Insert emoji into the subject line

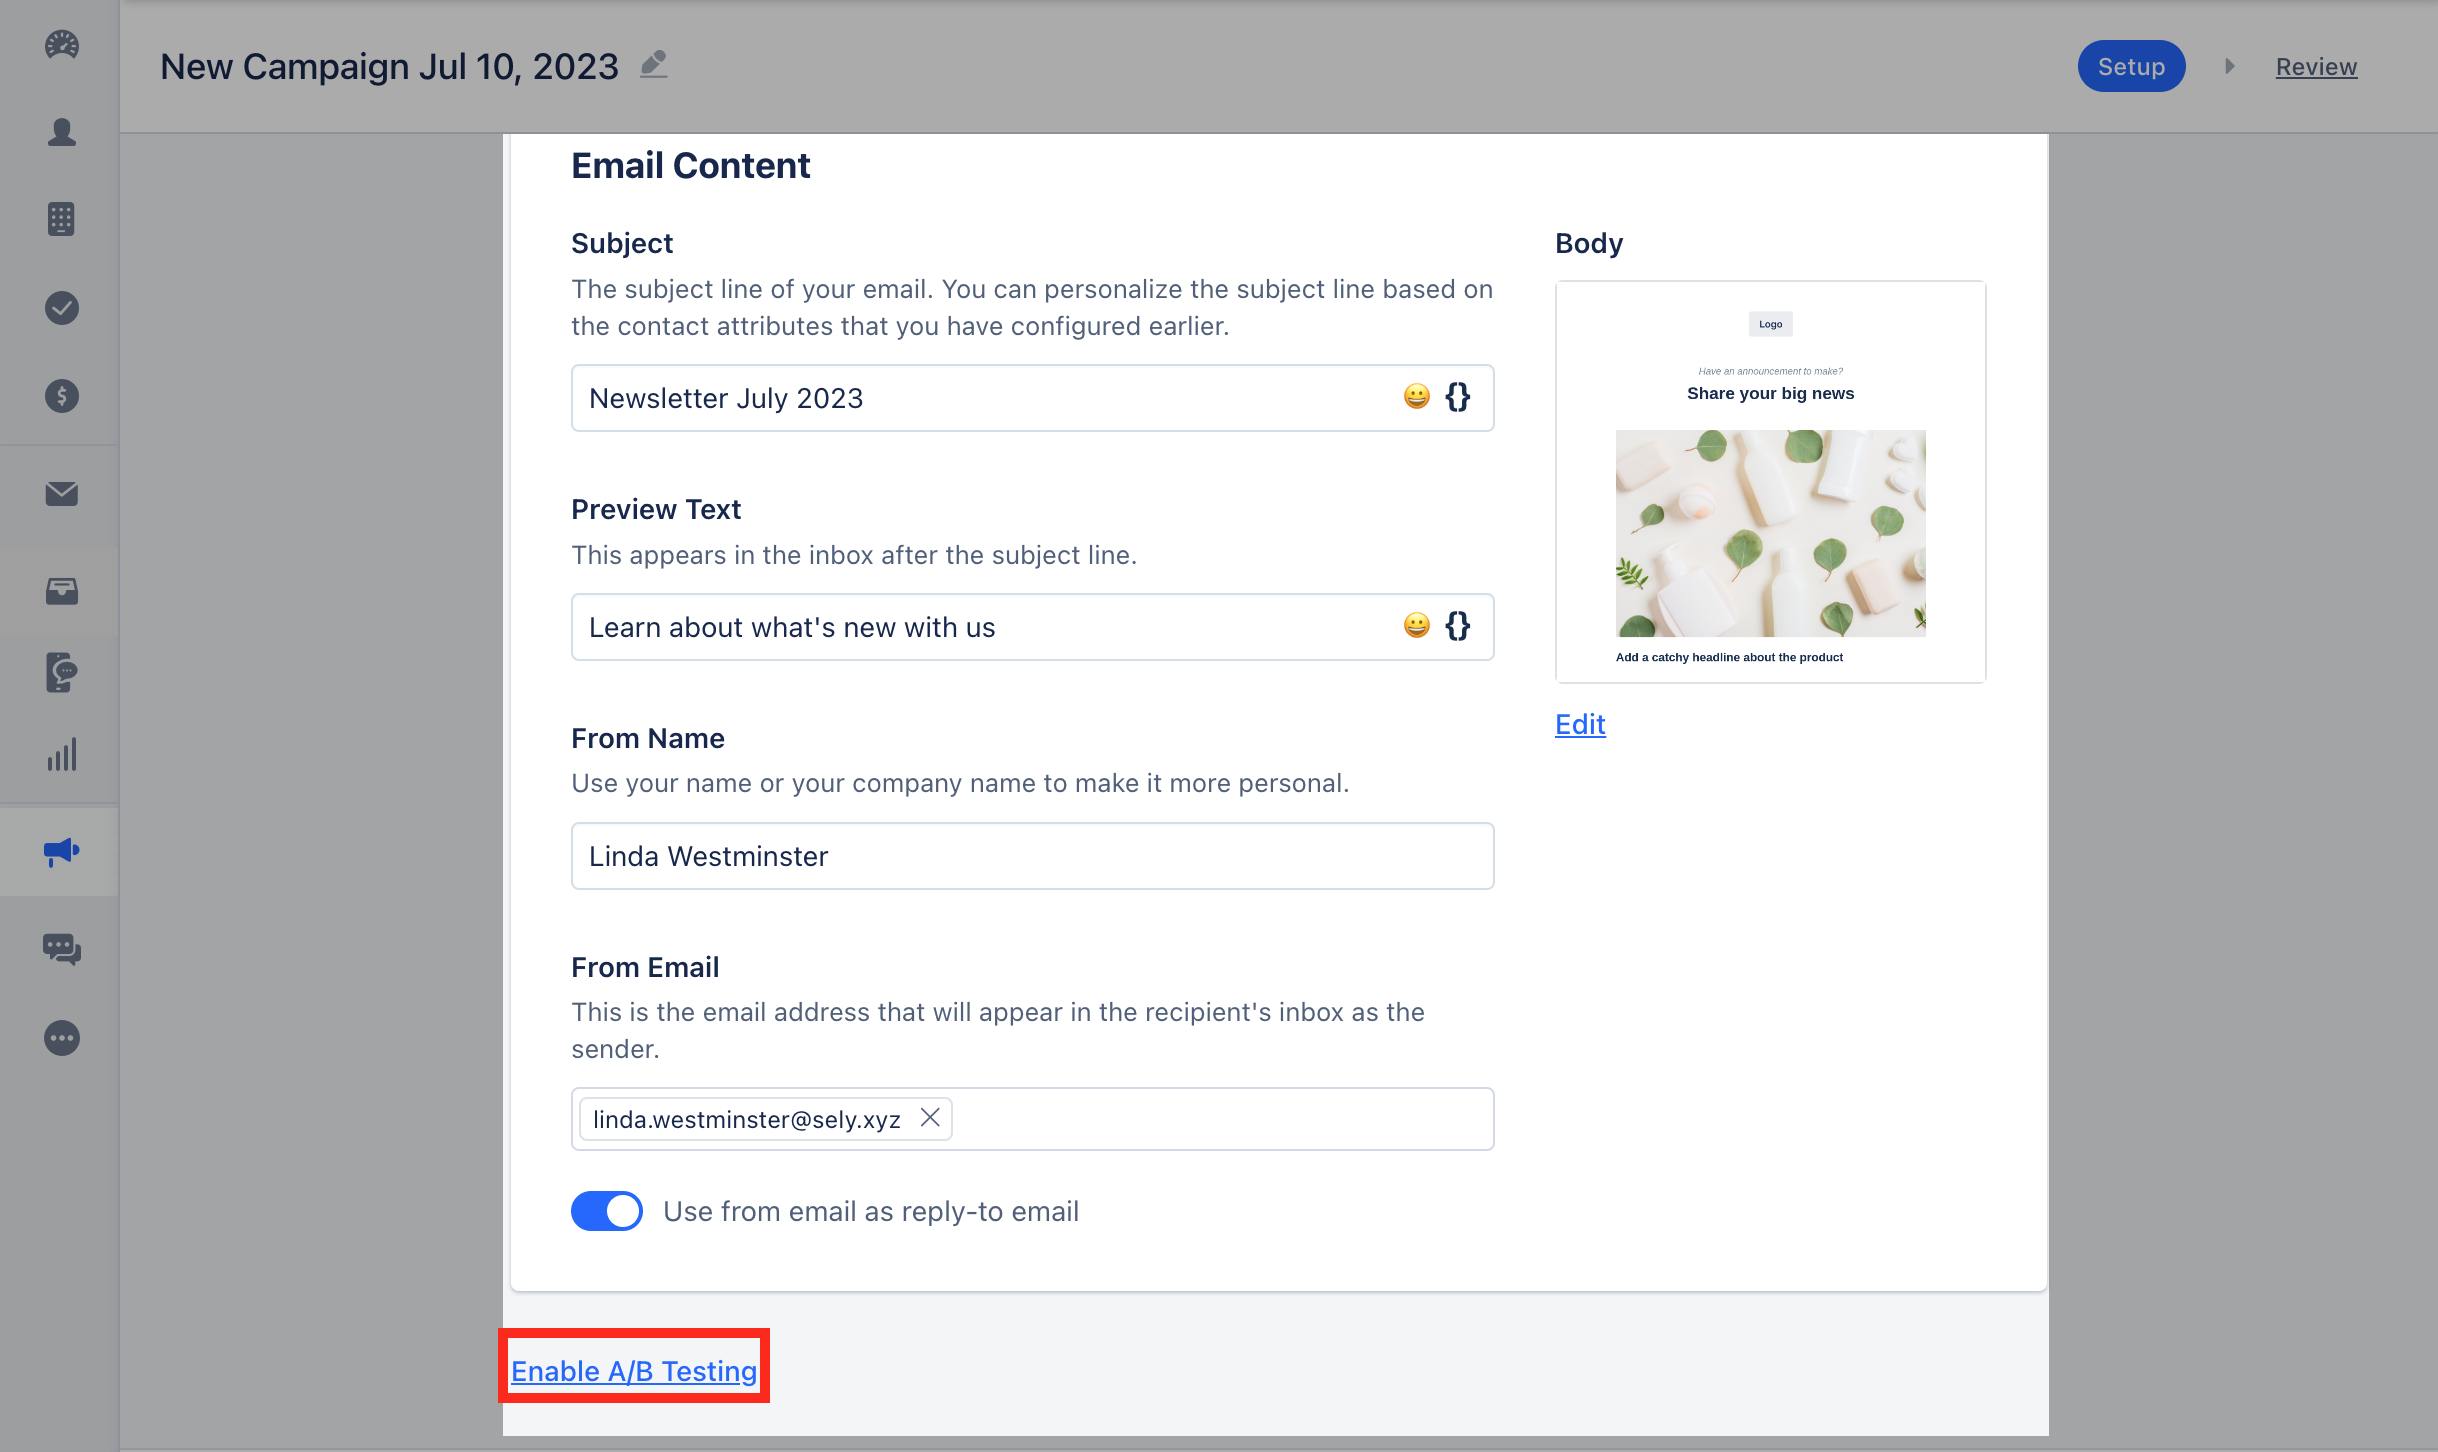[1415, 397]
